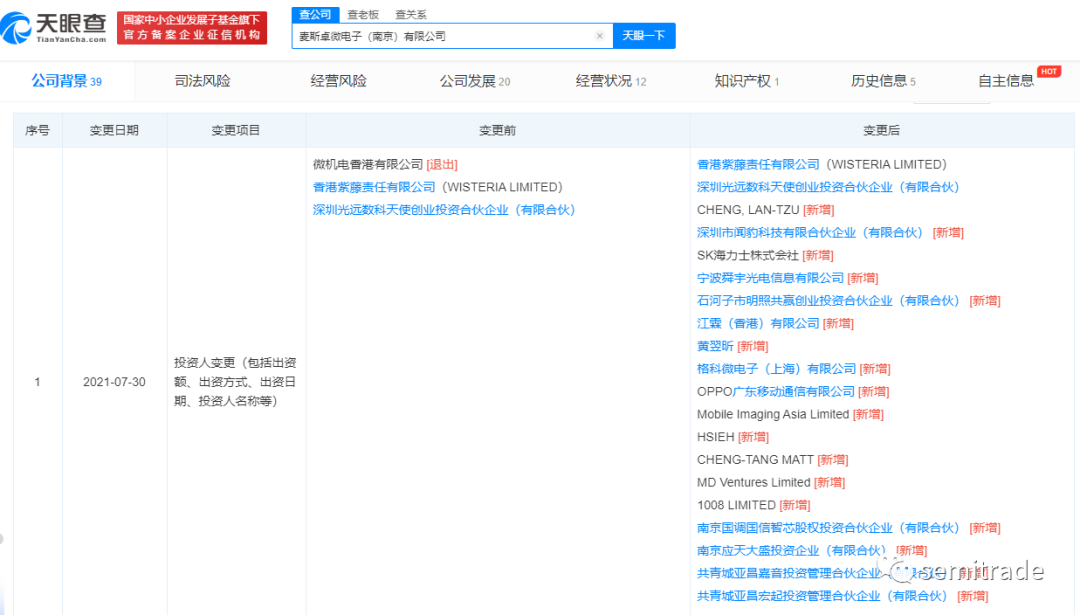Select the 查老板 search tab
Screen dimensions: 1080x615
(x=363, y=14)
